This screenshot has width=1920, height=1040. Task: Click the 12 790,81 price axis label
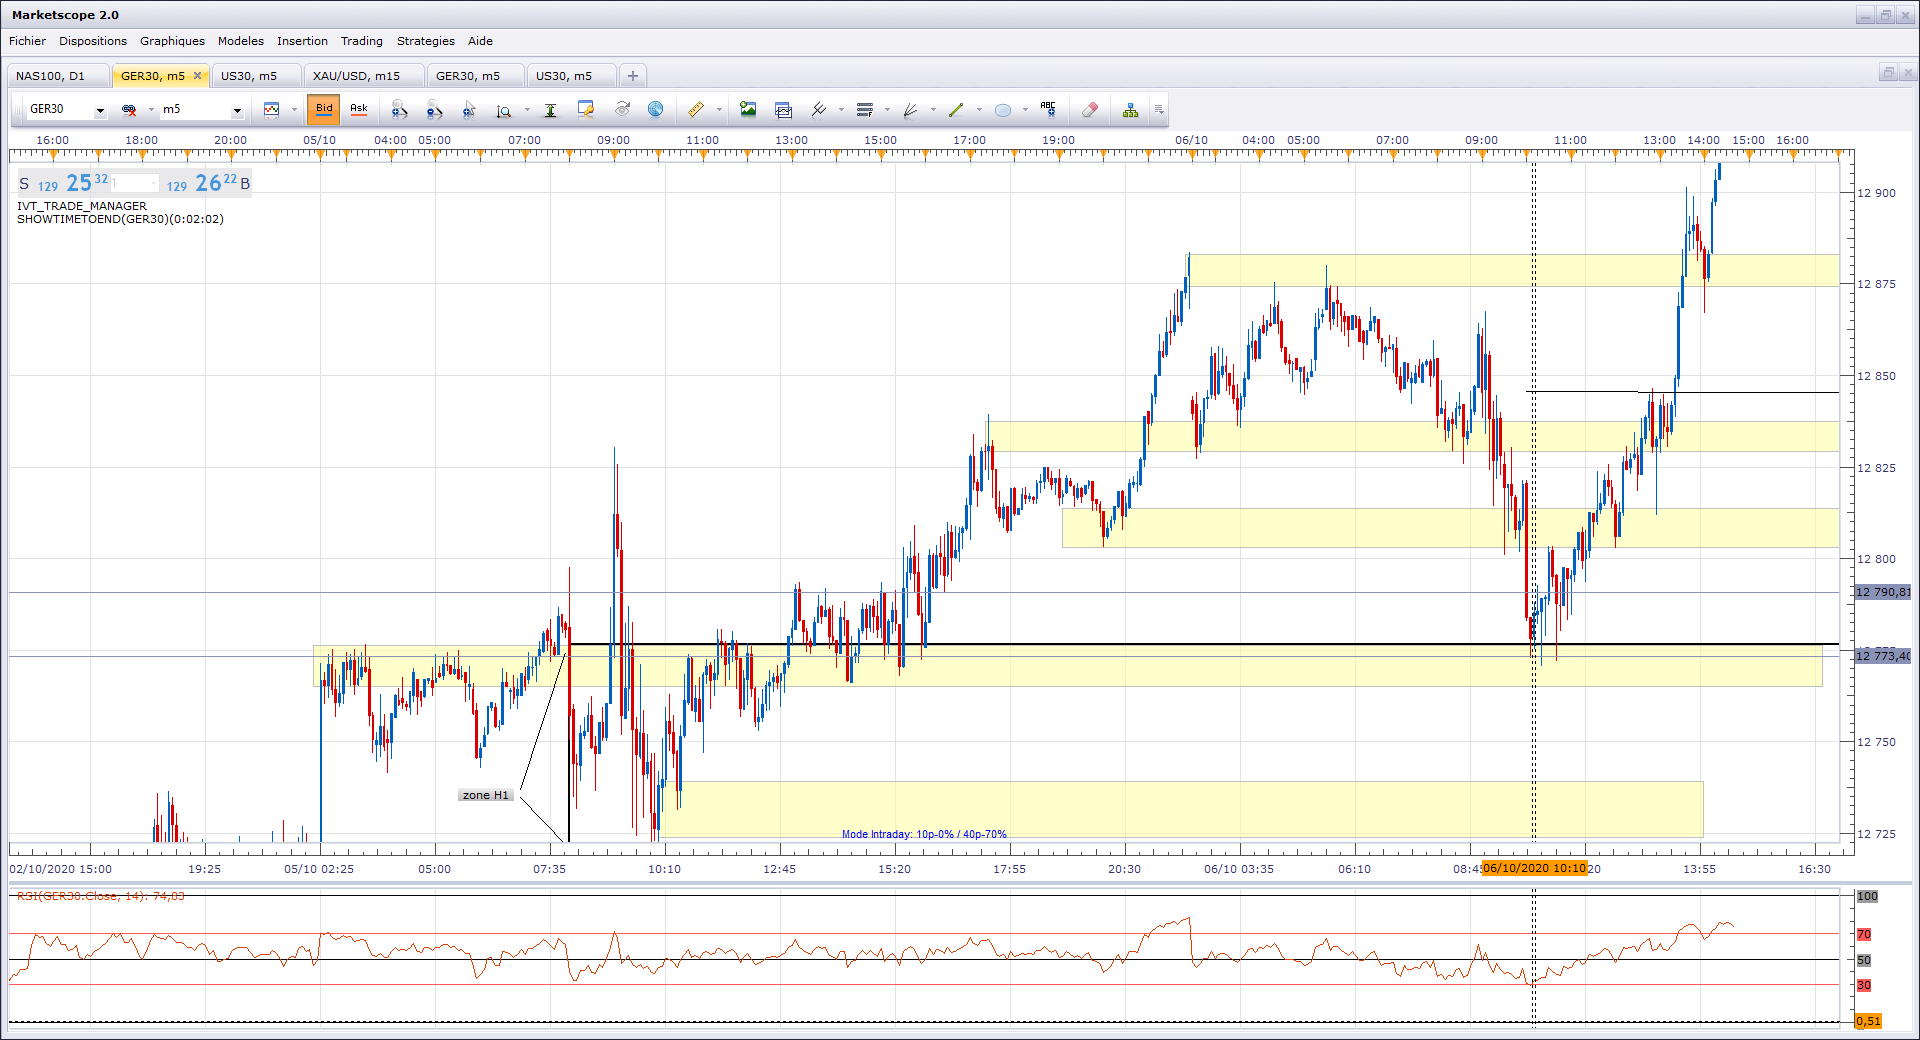(x=1883, y=592)
